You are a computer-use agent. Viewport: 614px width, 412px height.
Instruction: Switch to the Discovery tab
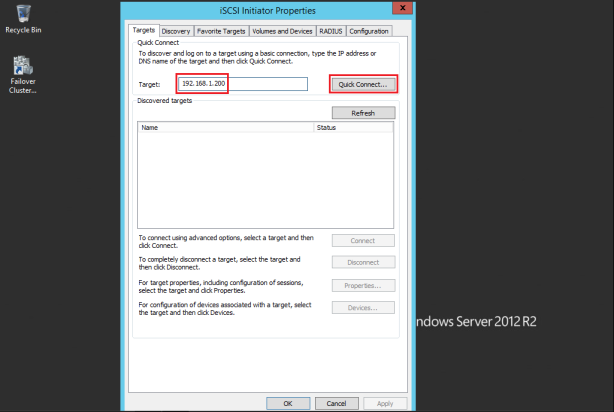click(176, 31)
